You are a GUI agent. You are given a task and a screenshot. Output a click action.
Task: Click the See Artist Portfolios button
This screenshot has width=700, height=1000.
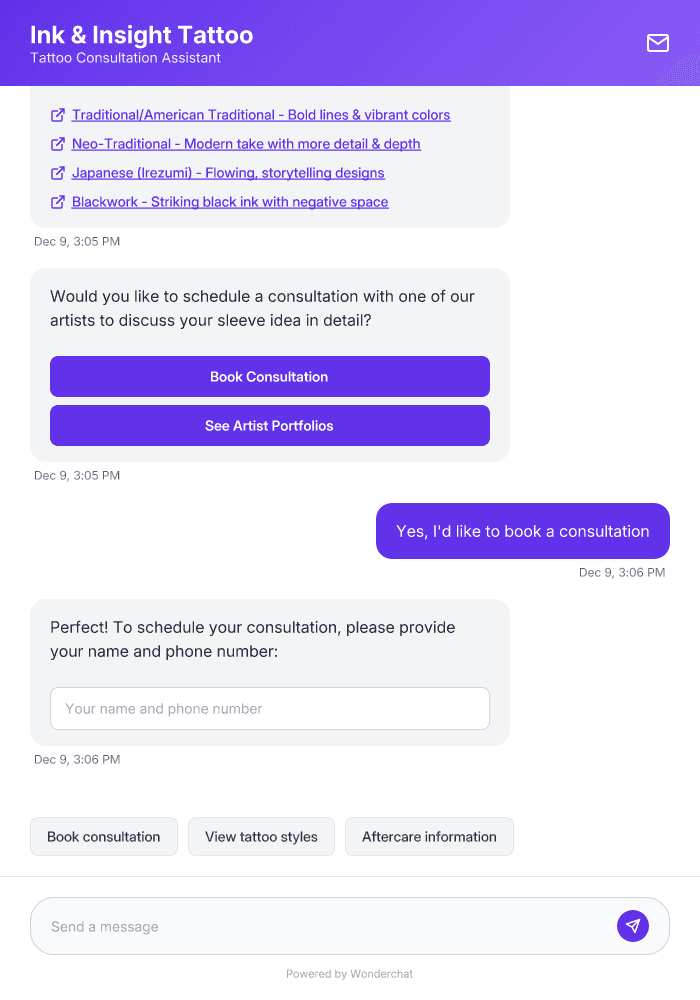[270, 425]
